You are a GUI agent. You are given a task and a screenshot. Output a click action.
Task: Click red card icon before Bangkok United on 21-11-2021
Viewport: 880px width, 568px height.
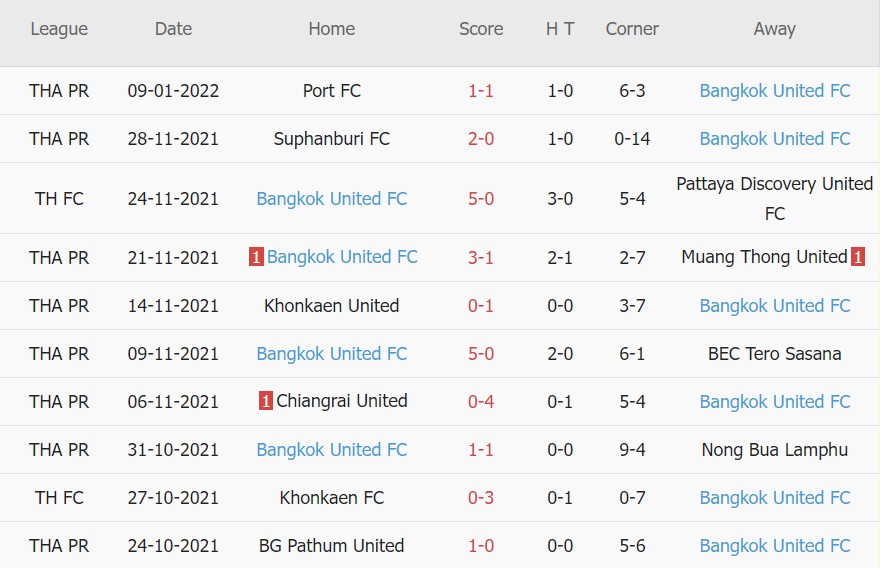pos(256,257)
